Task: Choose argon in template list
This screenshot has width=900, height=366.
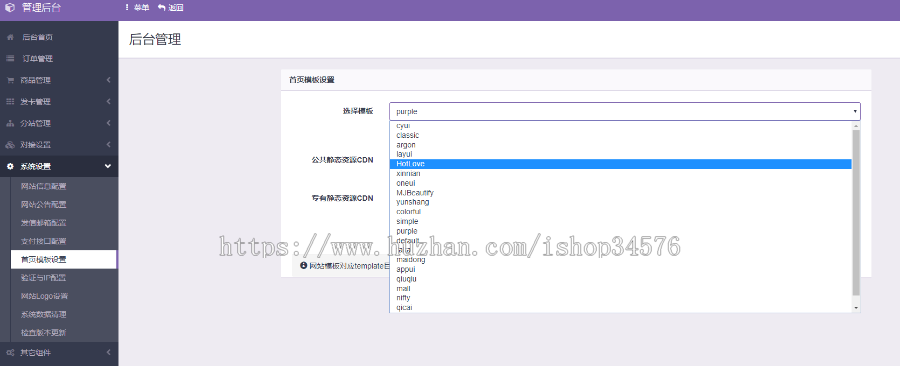Action: pyautogui.click(x=620, y=145)
